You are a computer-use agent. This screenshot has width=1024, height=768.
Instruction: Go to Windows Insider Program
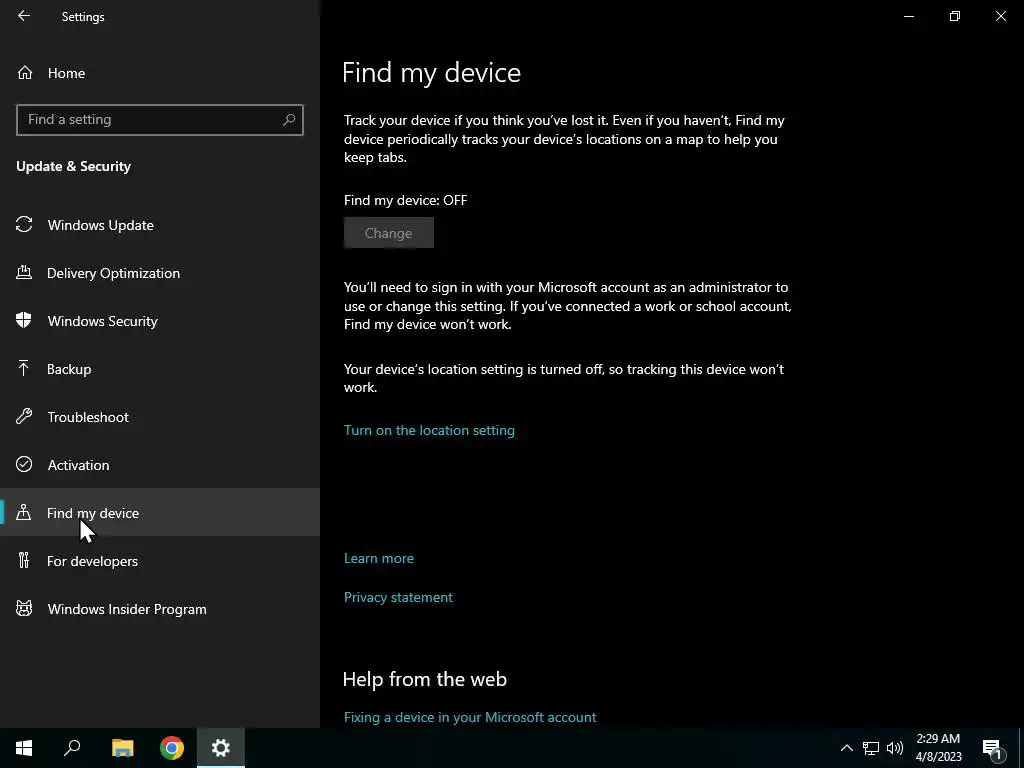[160, 609]
